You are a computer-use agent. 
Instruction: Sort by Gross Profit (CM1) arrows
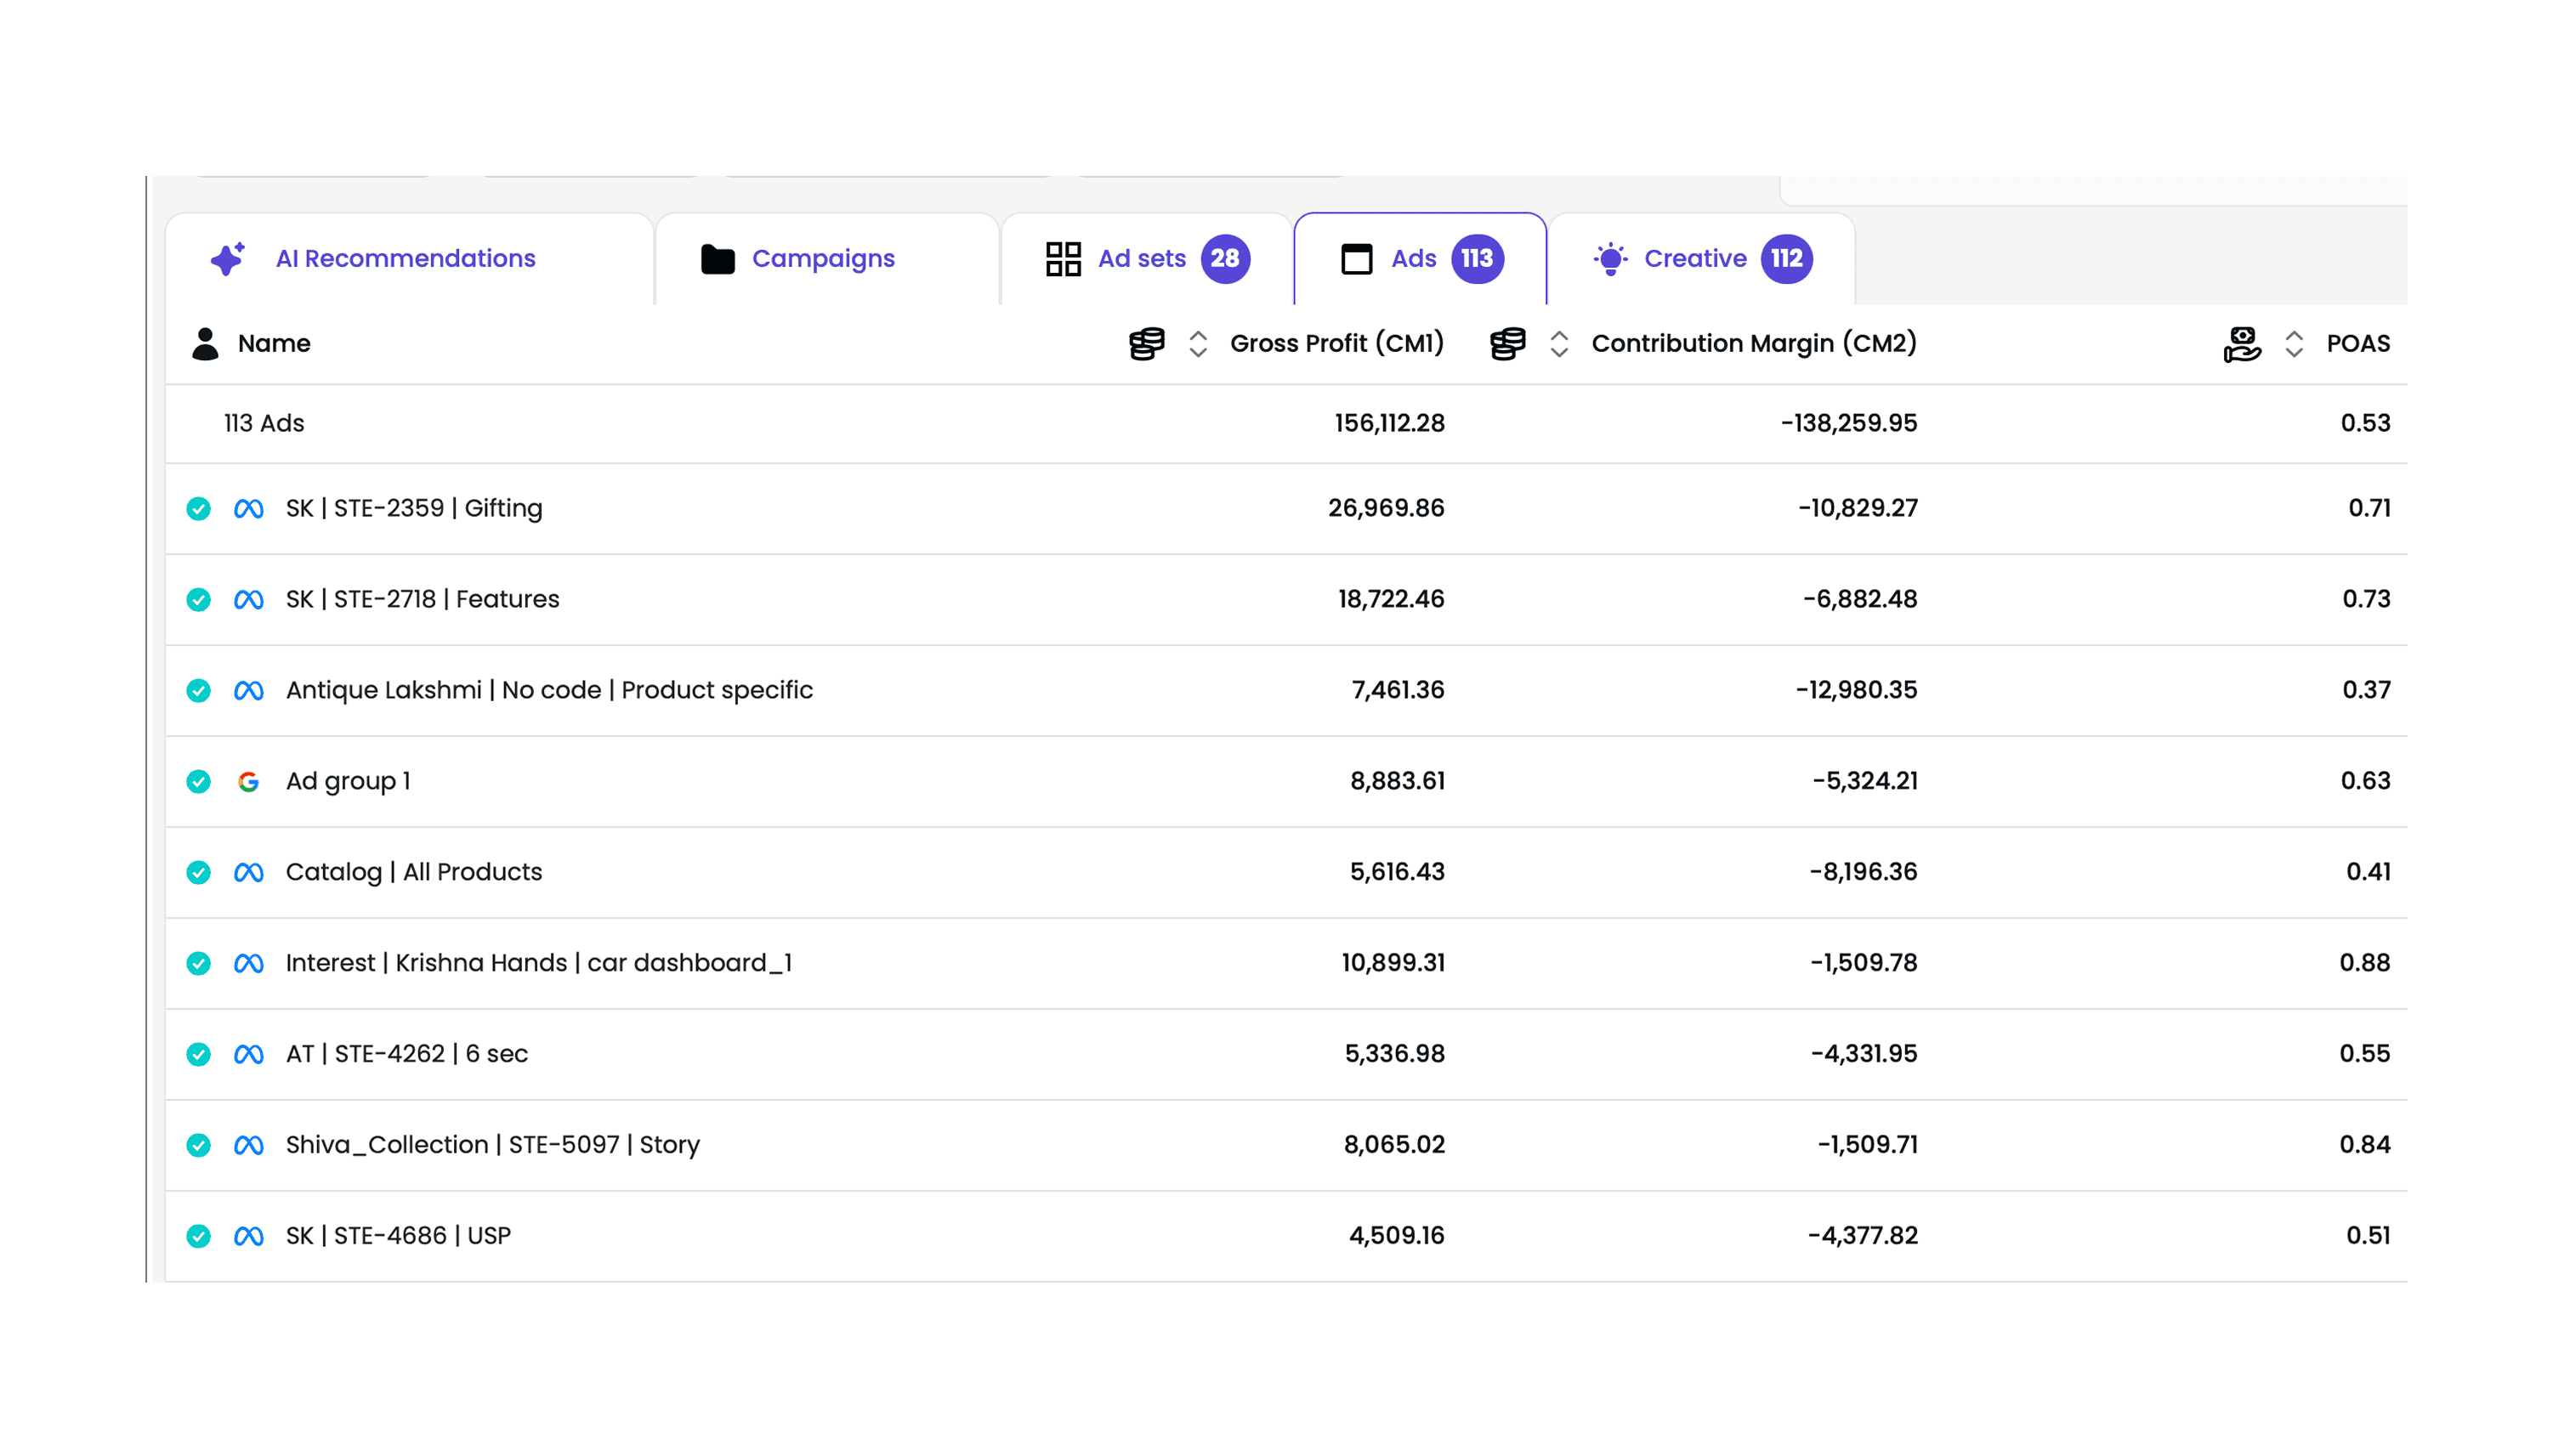(x=1197, y=344)
